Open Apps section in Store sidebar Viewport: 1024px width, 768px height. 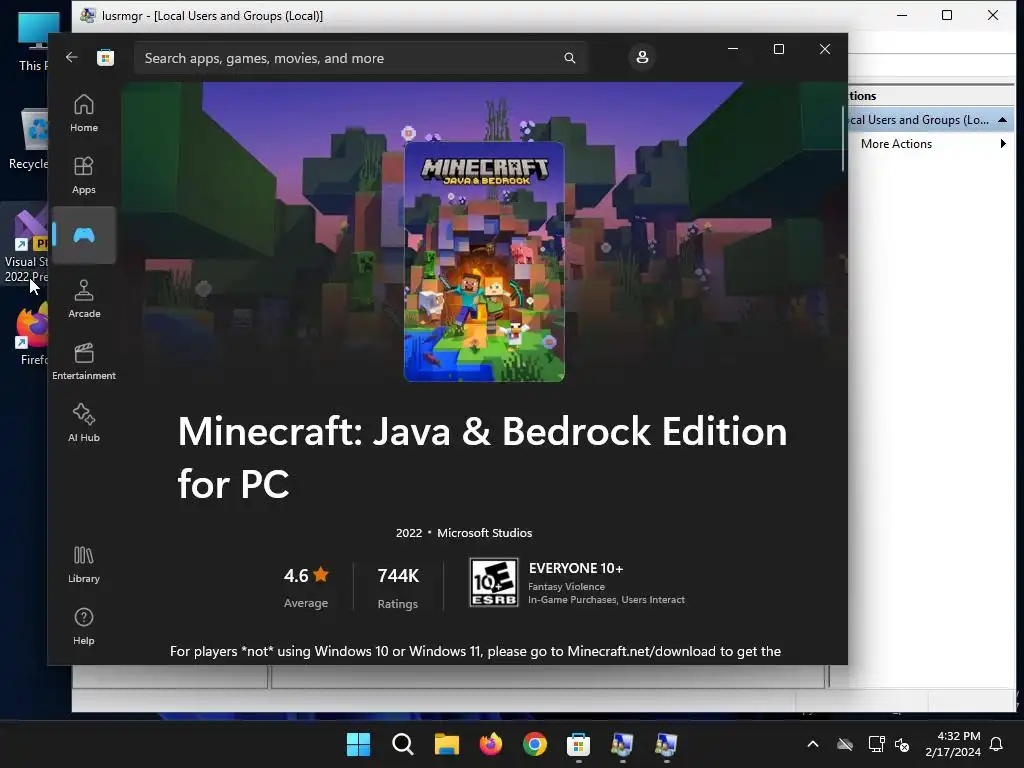[x=84, y=175]
